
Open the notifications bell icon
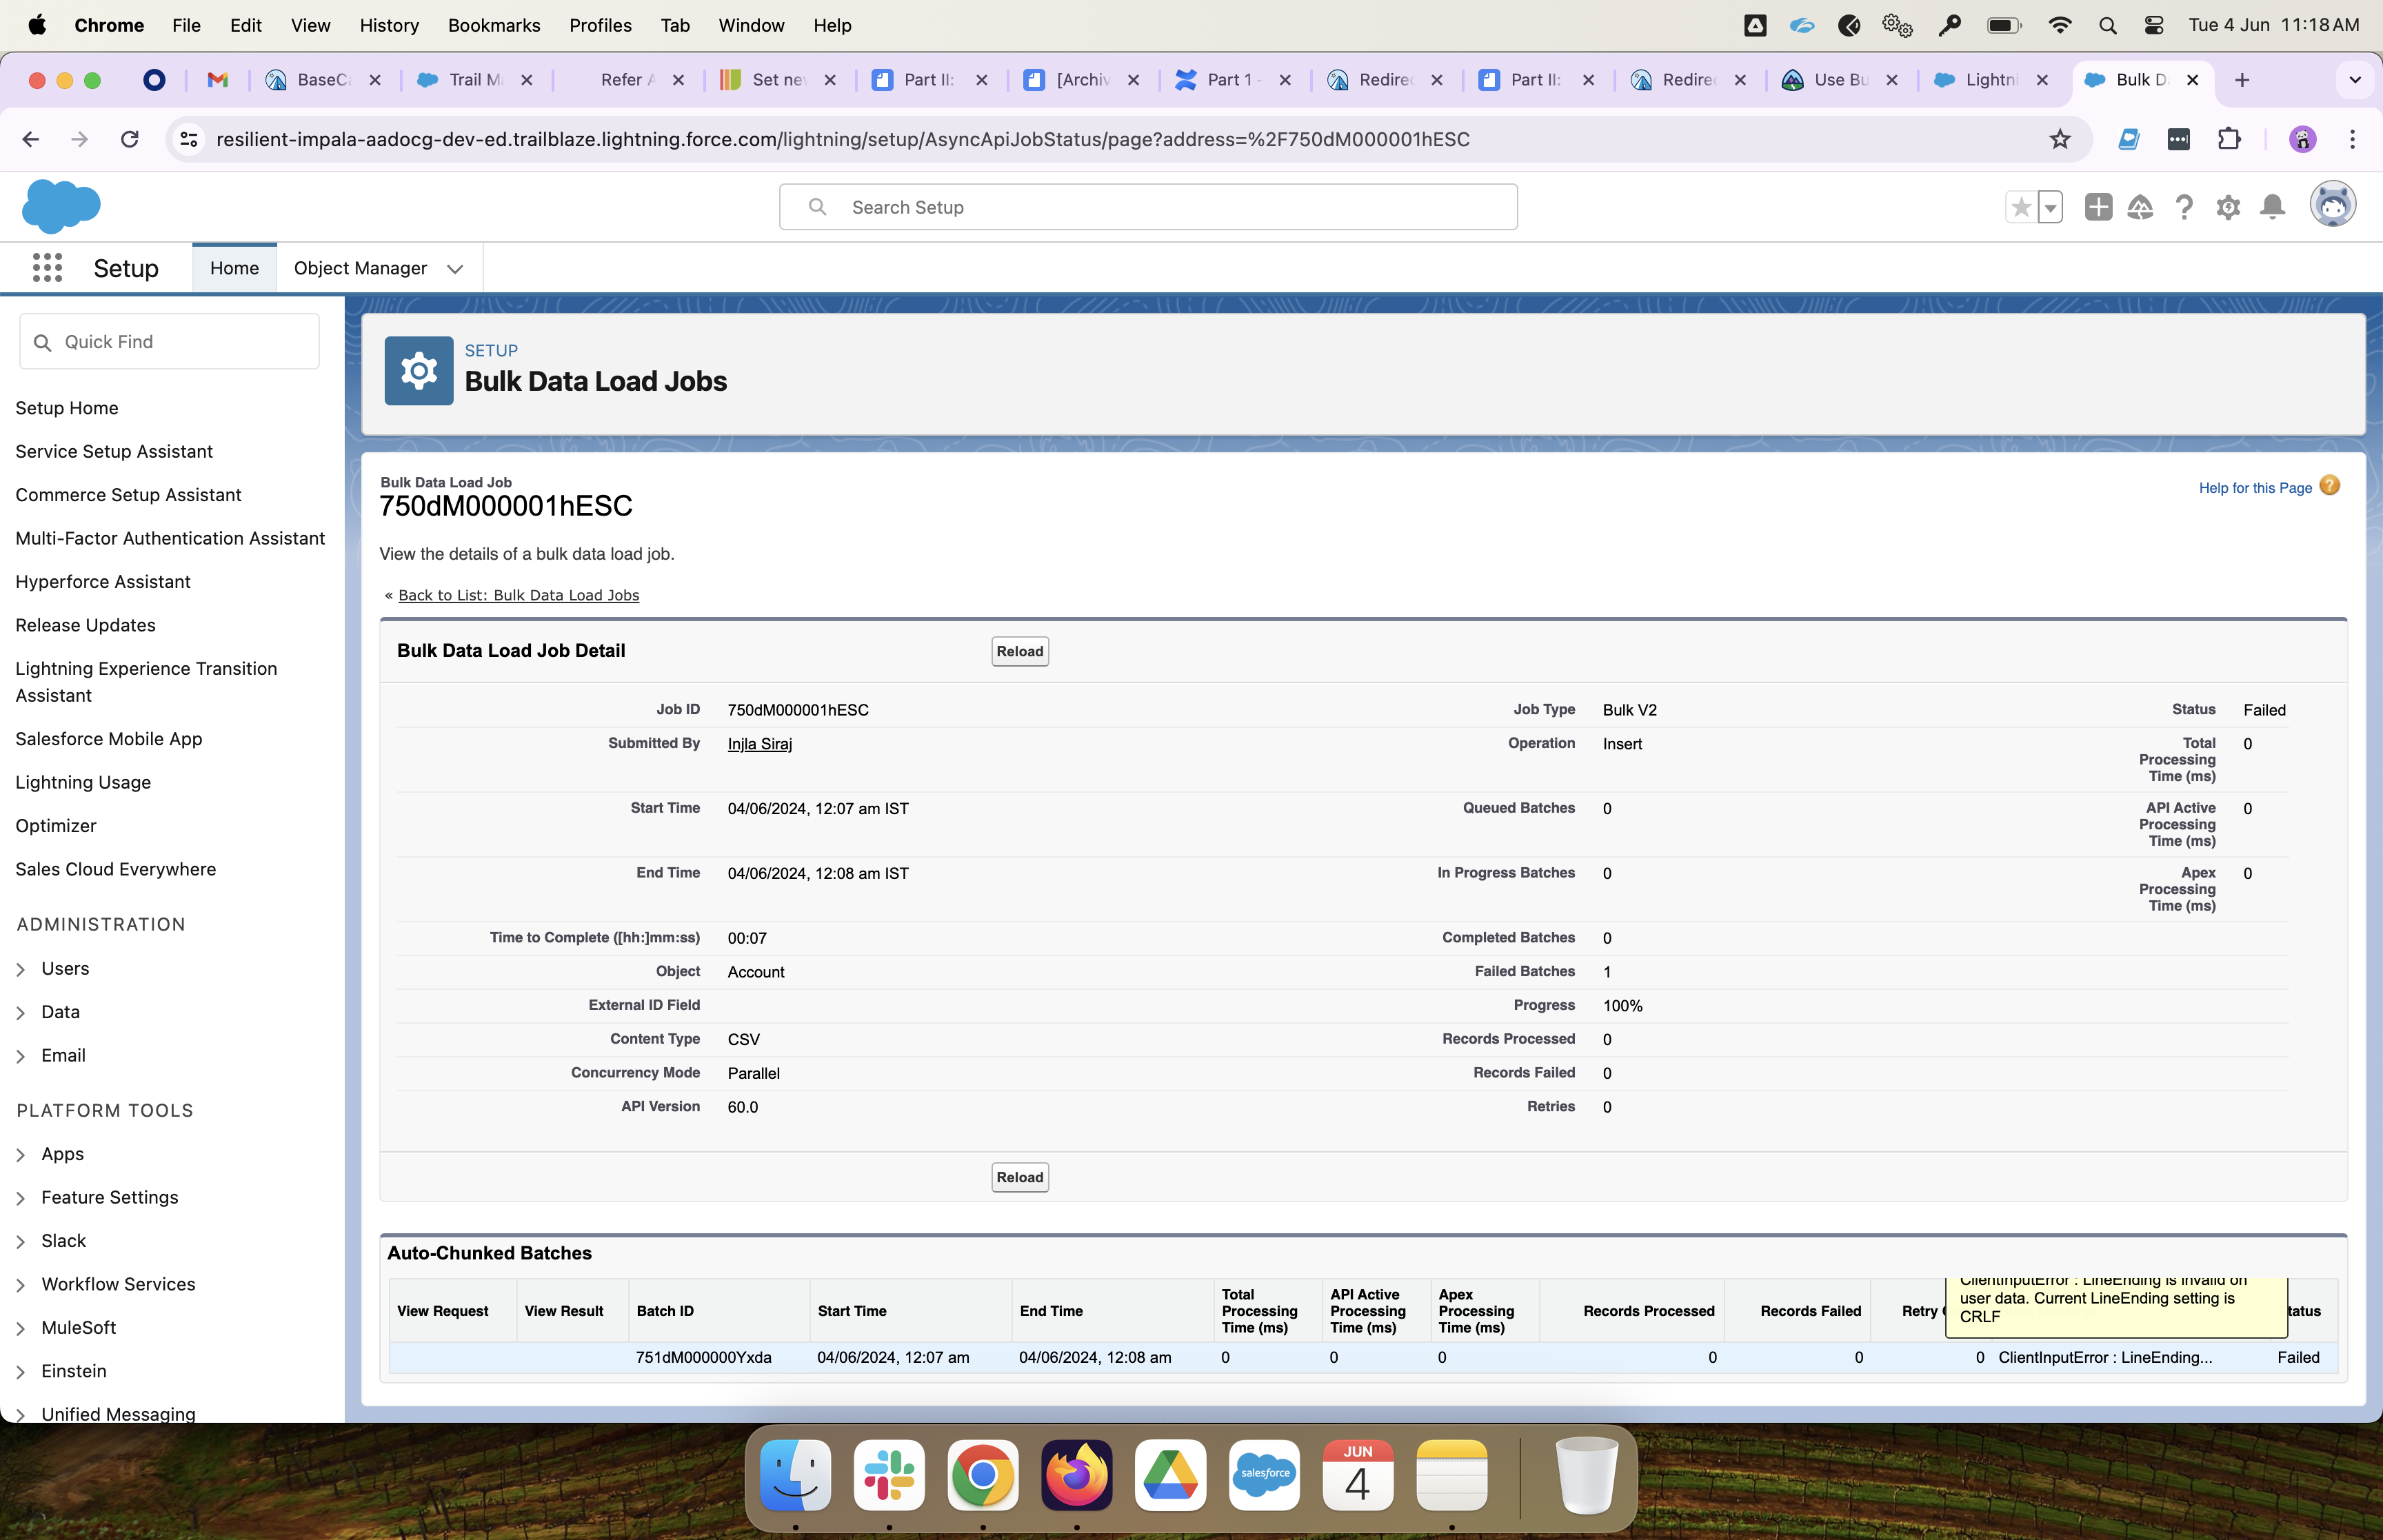point(2271,207)
